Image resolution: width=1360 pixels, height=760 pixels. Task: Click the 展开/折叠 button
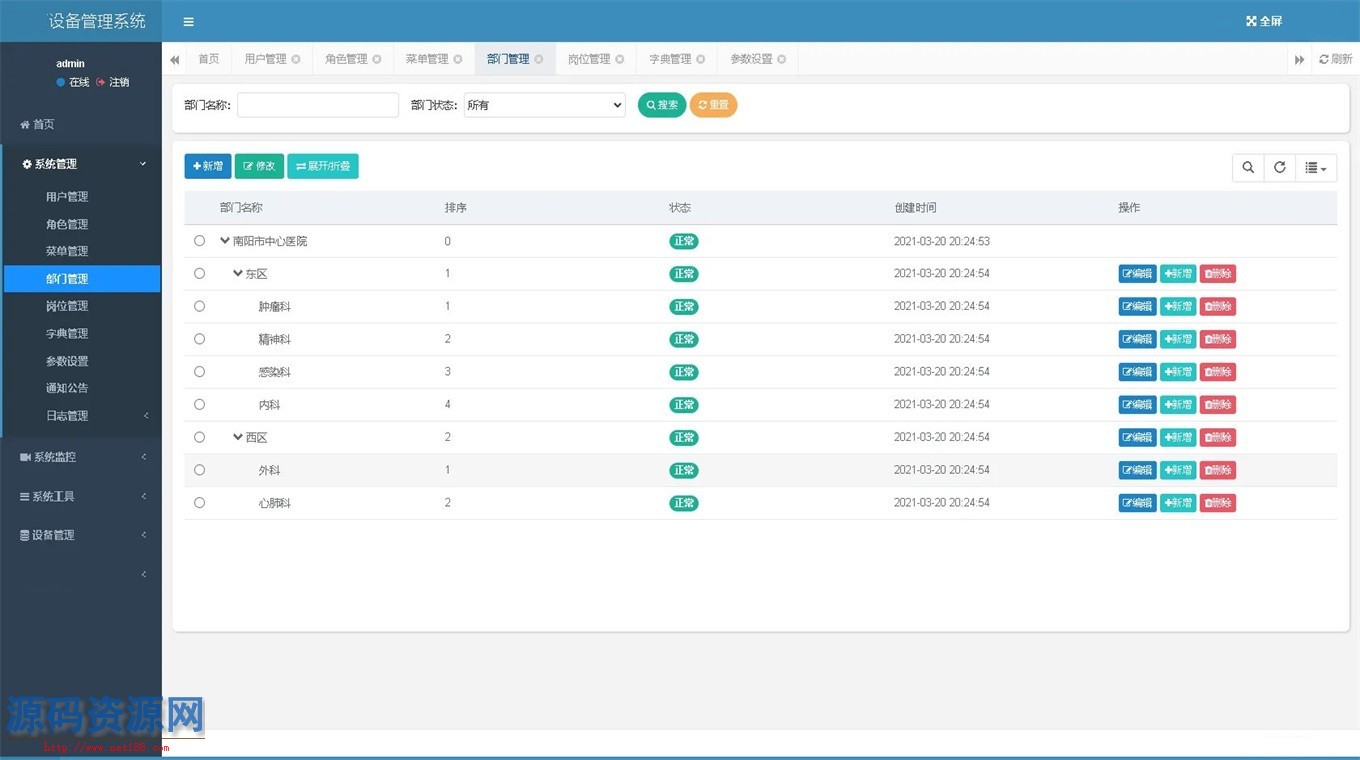tap(323, 166)
